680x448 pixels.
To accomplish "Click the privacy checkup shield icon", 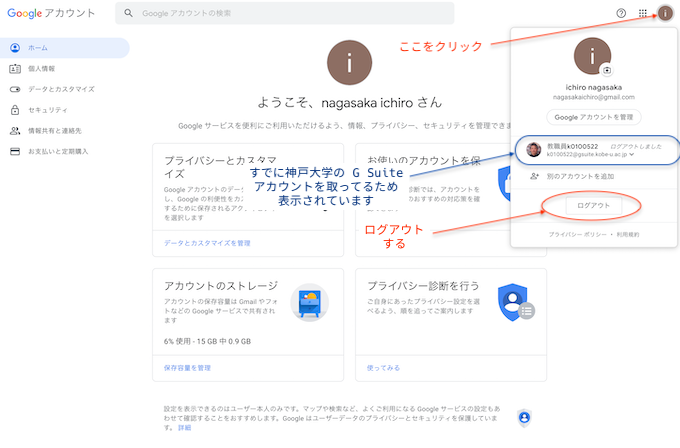I will coord(516,302).
